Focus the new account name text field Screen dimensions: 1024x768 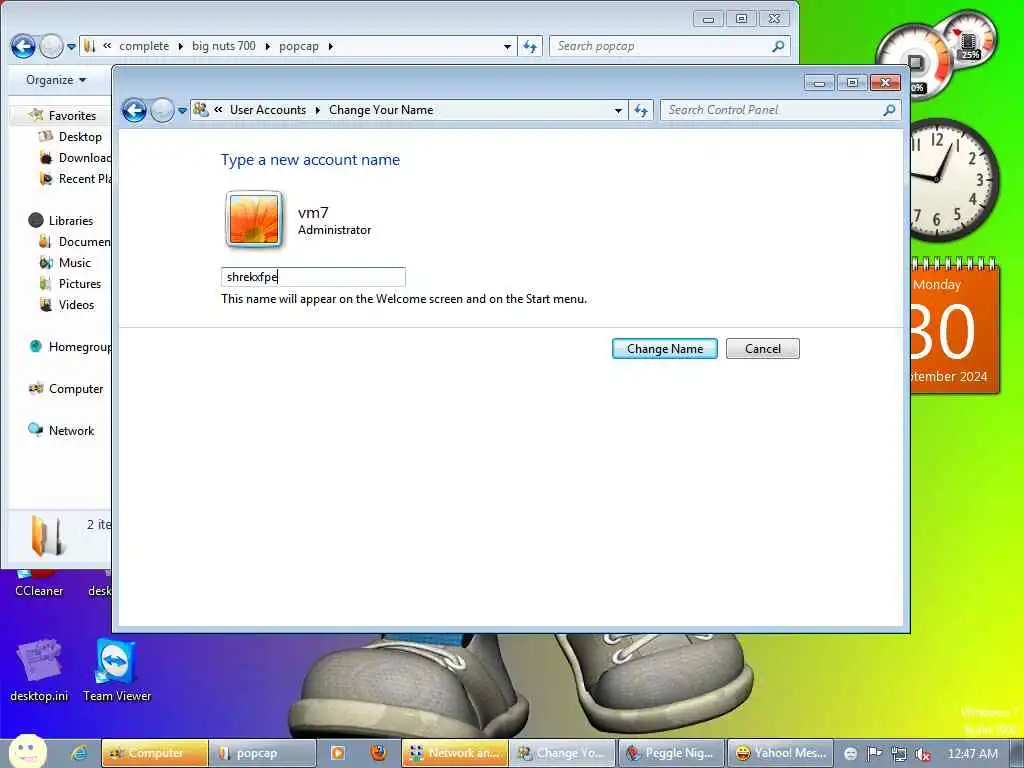(x=313, y=277)
